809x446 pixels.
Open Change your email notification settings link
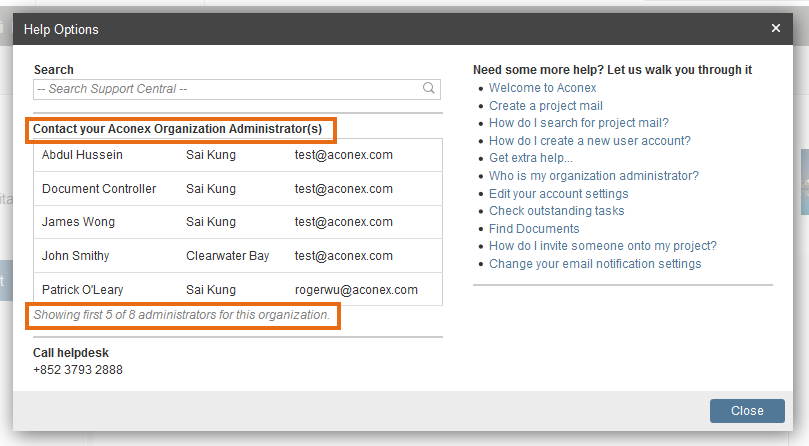[595, 264]
